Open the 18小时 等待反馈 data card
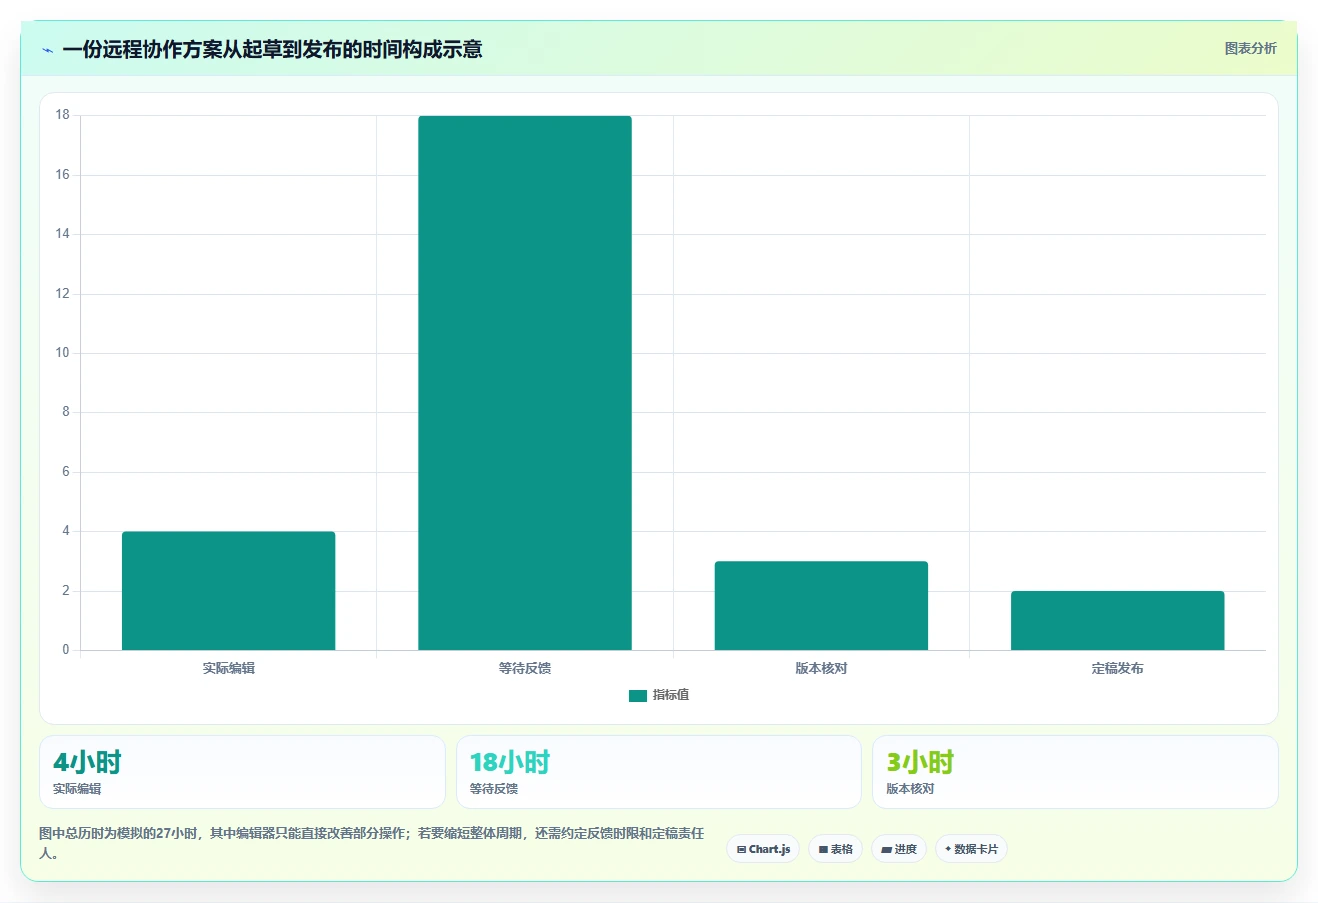Screen dimensions: 1318x903 click(x=658, y=772)
